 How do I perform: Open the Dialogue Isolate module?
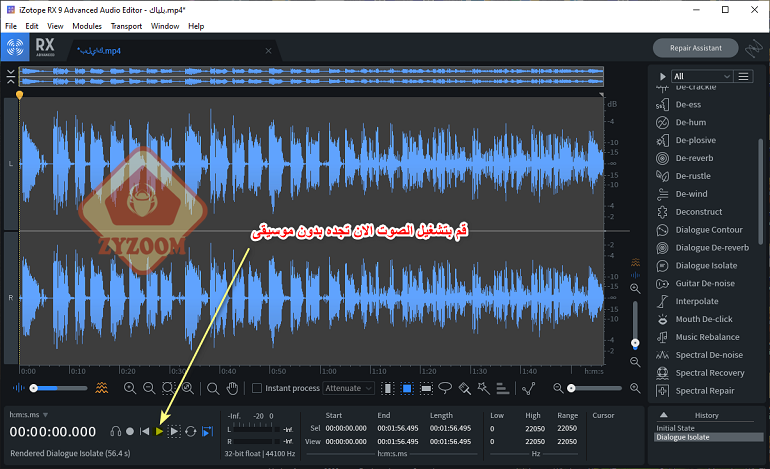[x=706, y=266]
